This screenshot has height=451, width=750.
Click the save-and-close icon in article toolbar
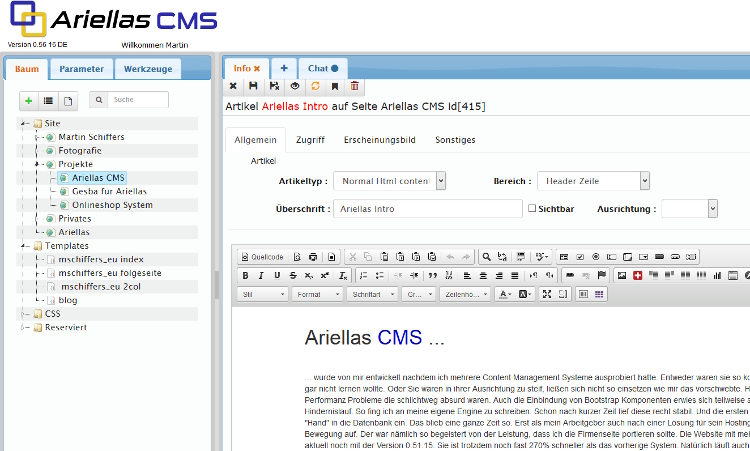tap(274, 86)
